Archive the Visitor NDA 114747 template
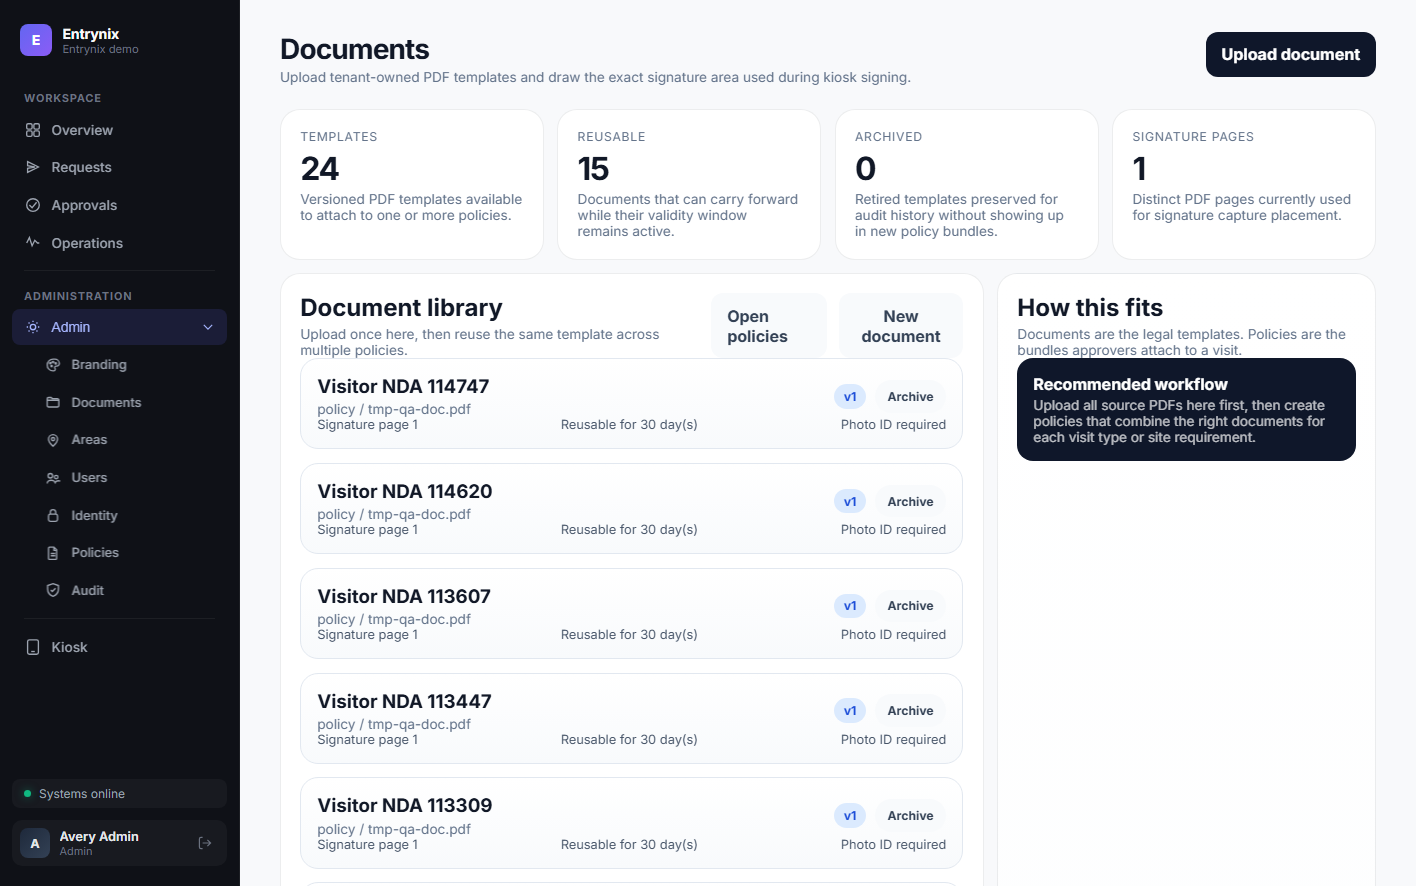The width and height of the screenshot is (1416, 886). 910,396
